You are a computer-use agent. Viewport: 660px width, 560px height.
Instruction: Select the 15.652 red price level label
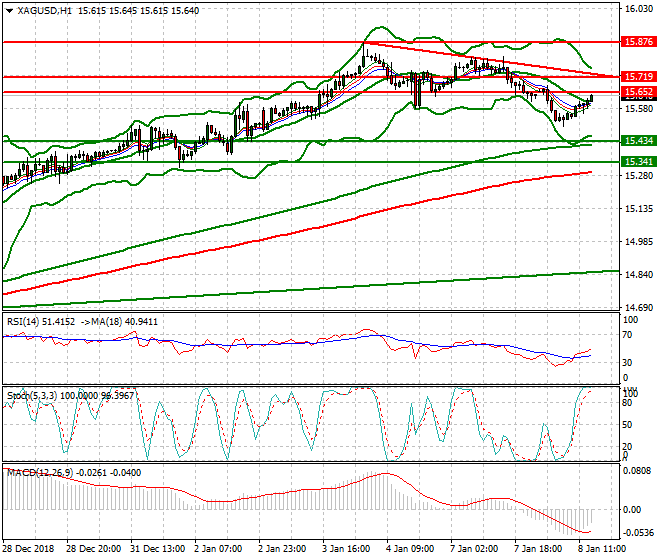639,92
